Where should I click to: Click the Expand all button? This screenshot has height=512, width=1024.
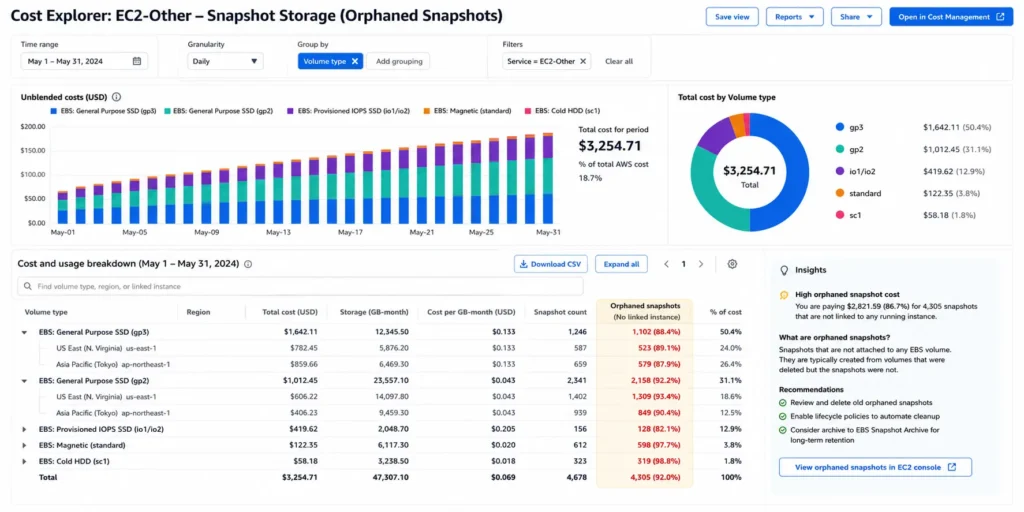(x=621, y=264)
